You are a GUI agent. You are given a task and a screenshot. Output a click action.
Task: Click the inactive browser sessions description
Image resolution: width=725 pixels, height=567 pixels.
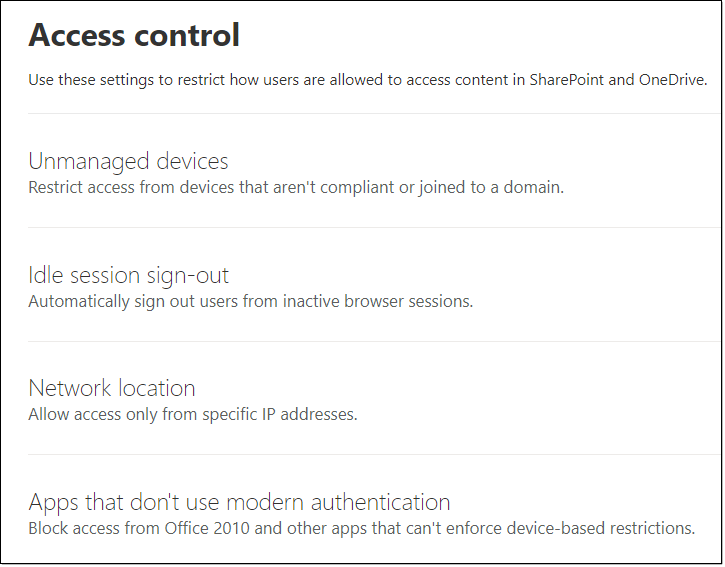point(250,301)
